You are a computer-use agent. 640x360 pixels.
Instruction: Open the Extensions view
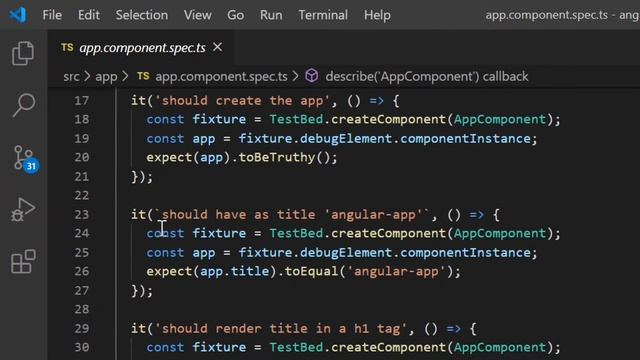tap(23, 262)
